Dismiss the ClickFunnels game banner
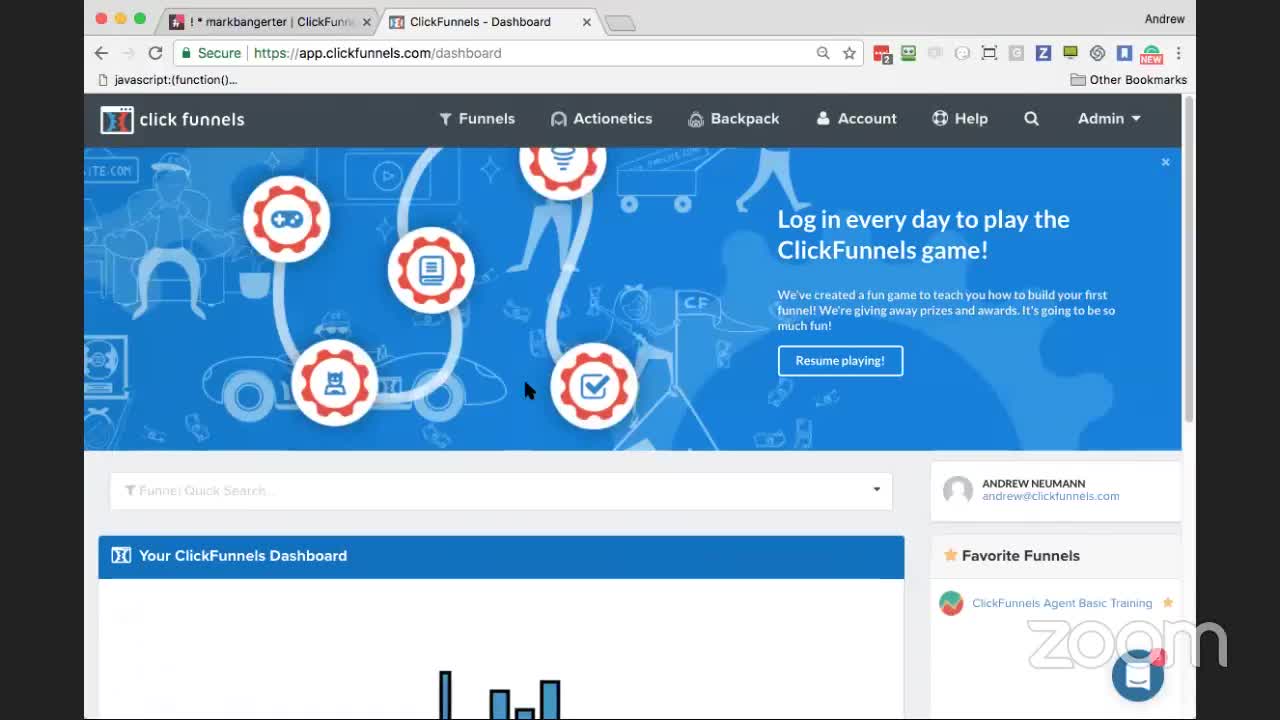Image resolution: width=1280 pixels, height=720 pixels. [x=1165, y=162]
